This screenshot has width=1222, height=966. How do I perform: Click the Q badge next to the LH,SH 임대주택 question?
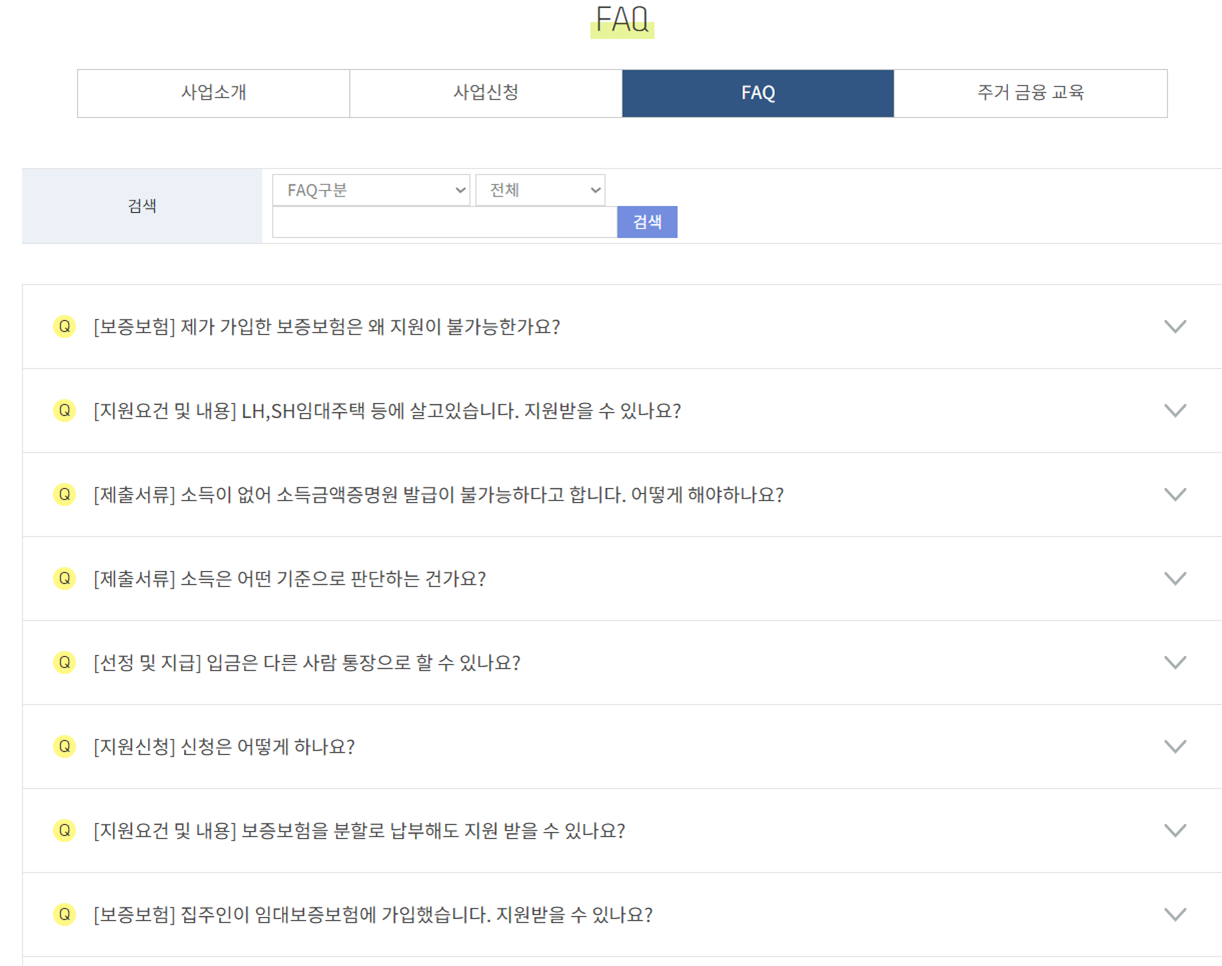[x=64, y=410]
